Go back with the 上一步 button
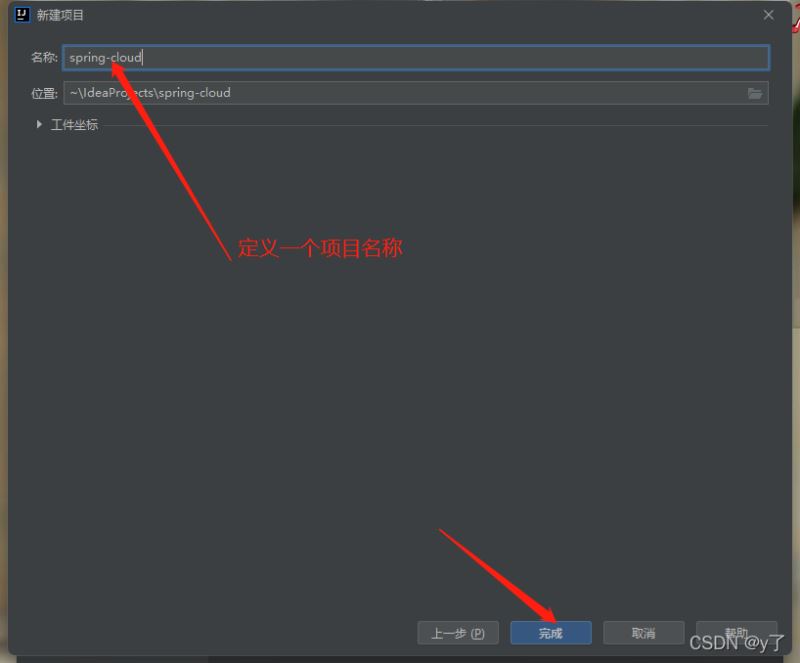The image size is (800, 663). pyautogui.click(x=457, y=633)
